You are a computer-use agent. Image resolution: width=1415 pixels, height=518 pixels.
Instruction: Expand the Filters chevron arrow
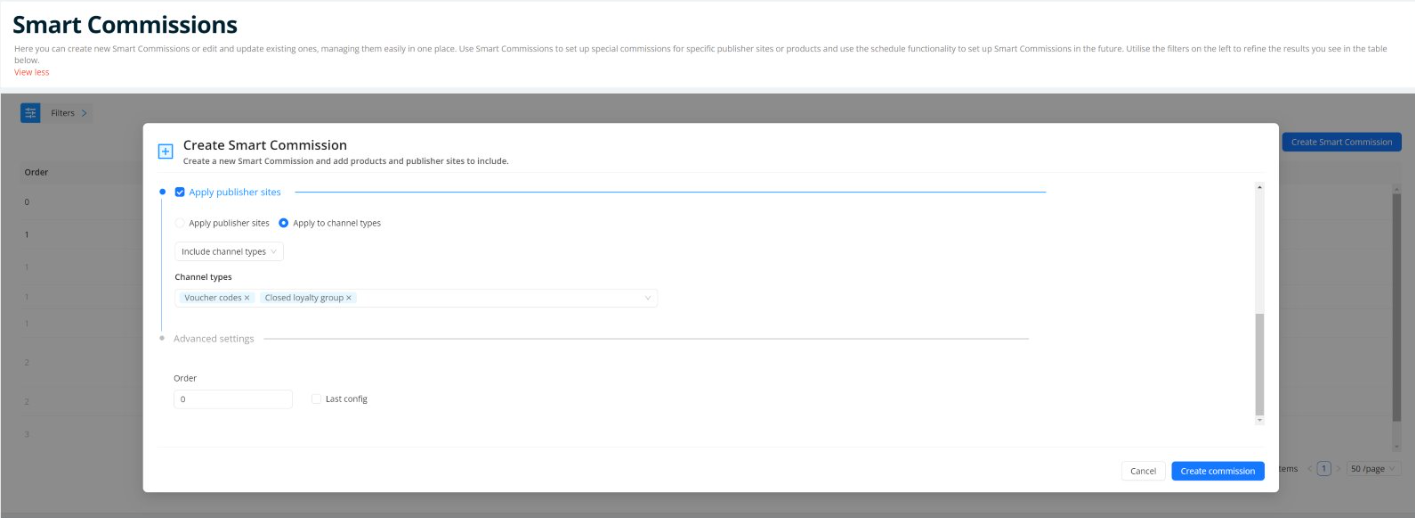tap(84, 113)
